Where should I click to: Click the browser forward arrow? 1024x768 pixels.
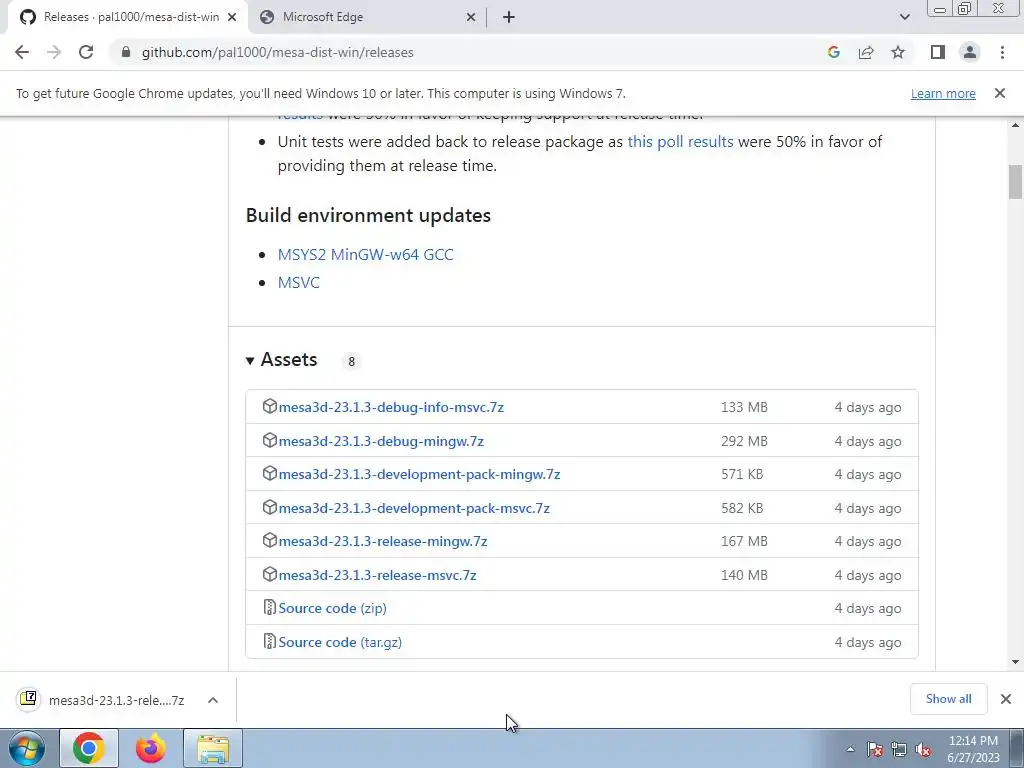[x=54, y=52]
